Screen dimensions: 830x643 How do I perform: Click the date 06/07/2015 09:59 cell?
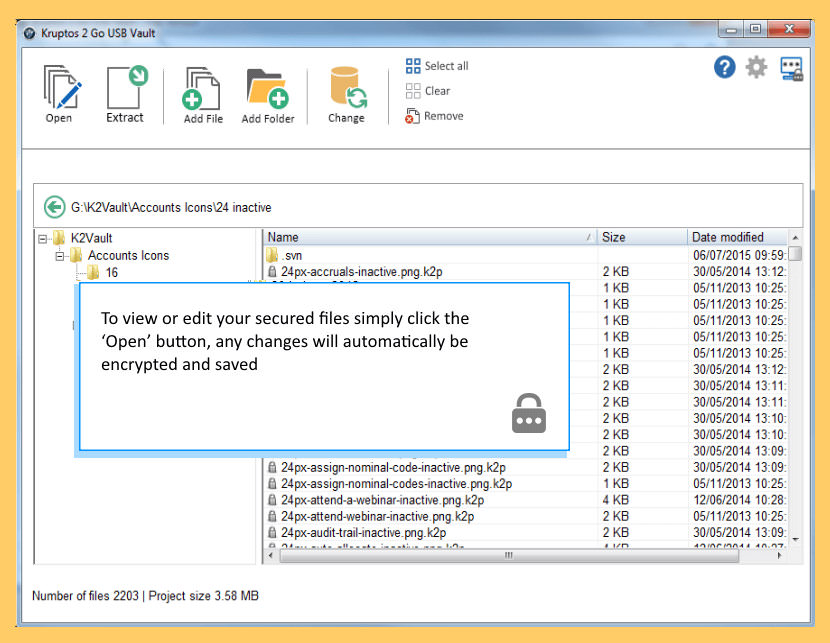[x=739, y=255]
